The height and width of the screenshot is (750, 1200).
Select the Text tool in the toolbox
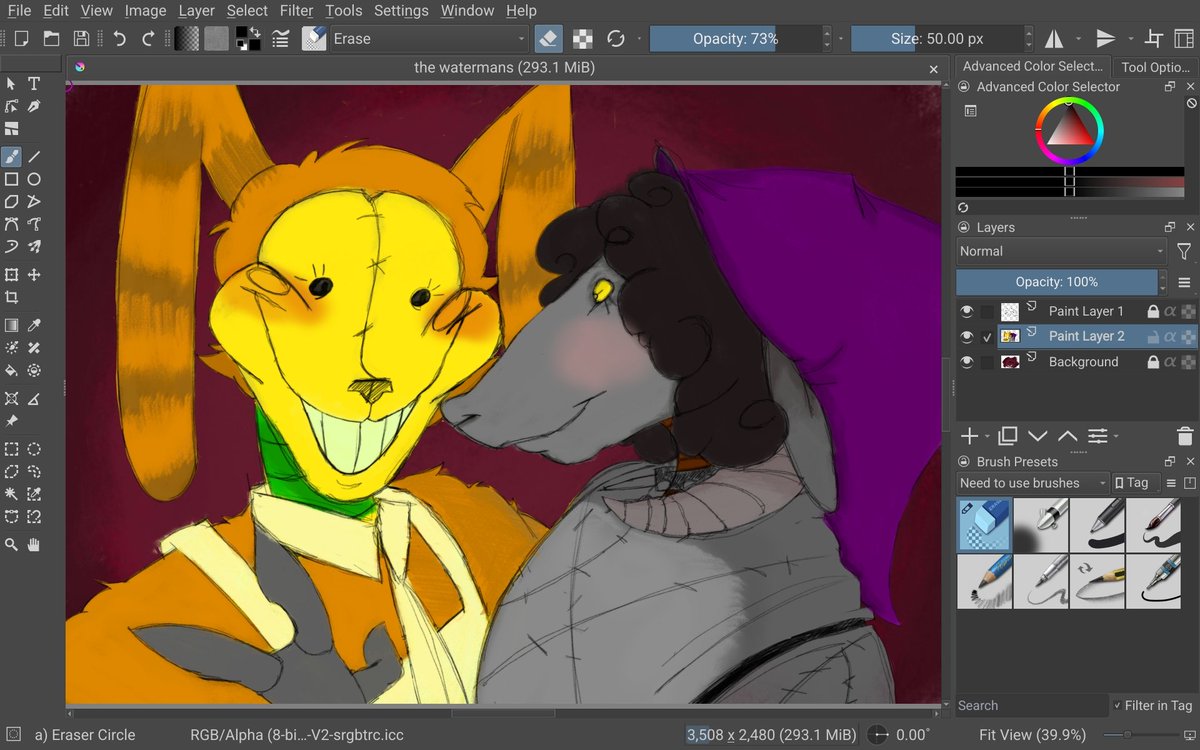[x=34, y=83]
